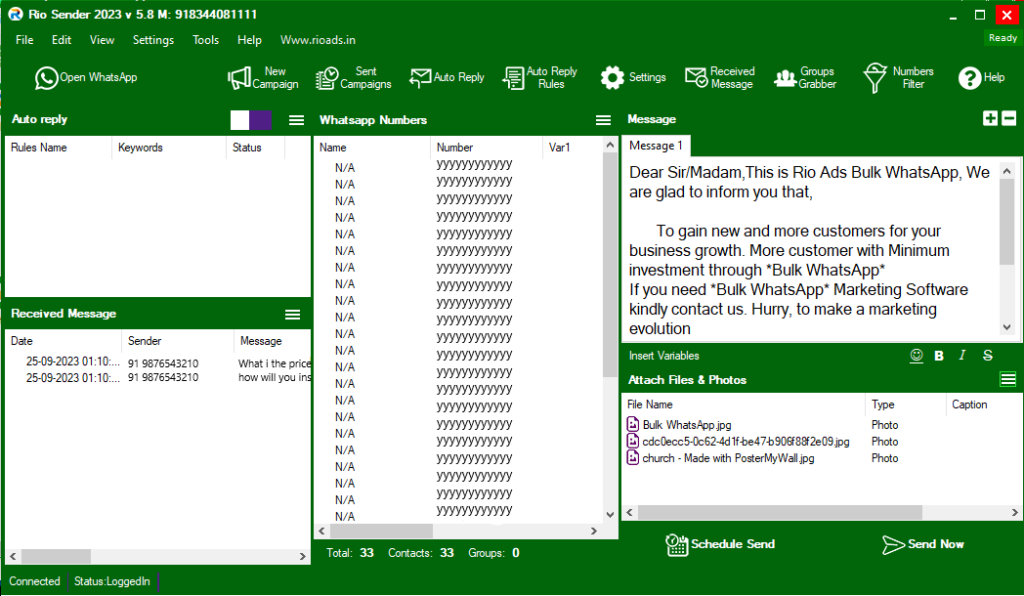Click the Rio Sender app logo
The height and width of the screenshot is (596, 1024).
tap(15, 14)
